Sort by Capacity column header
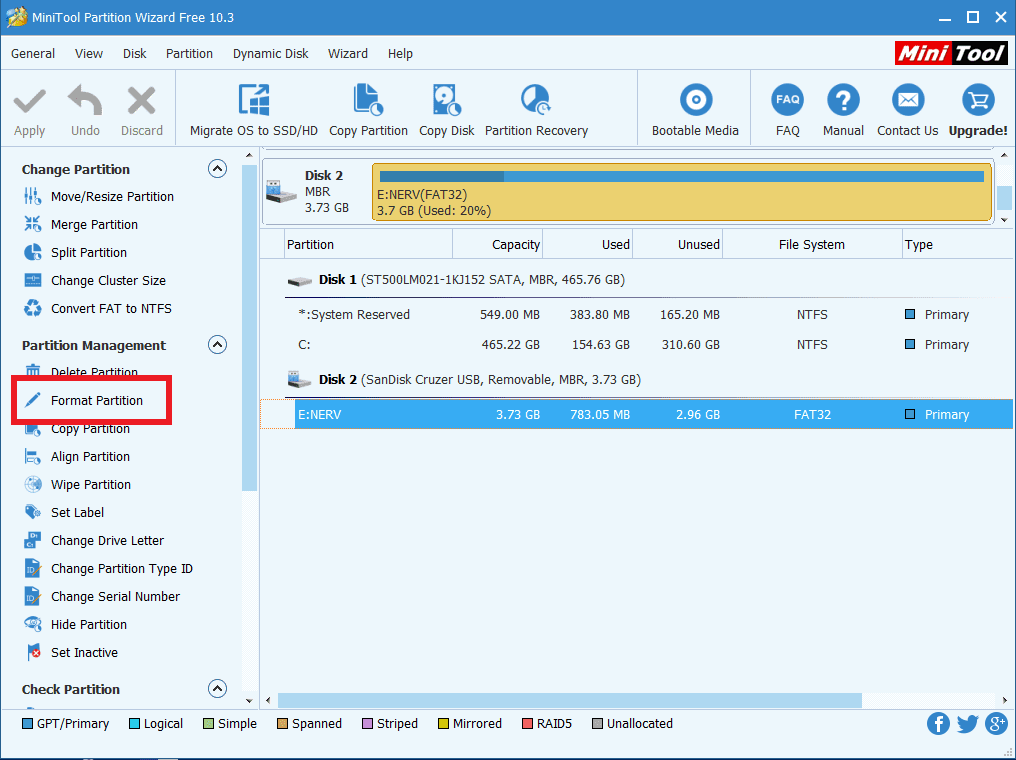1016x760 pixels. [x=498, y=245]
